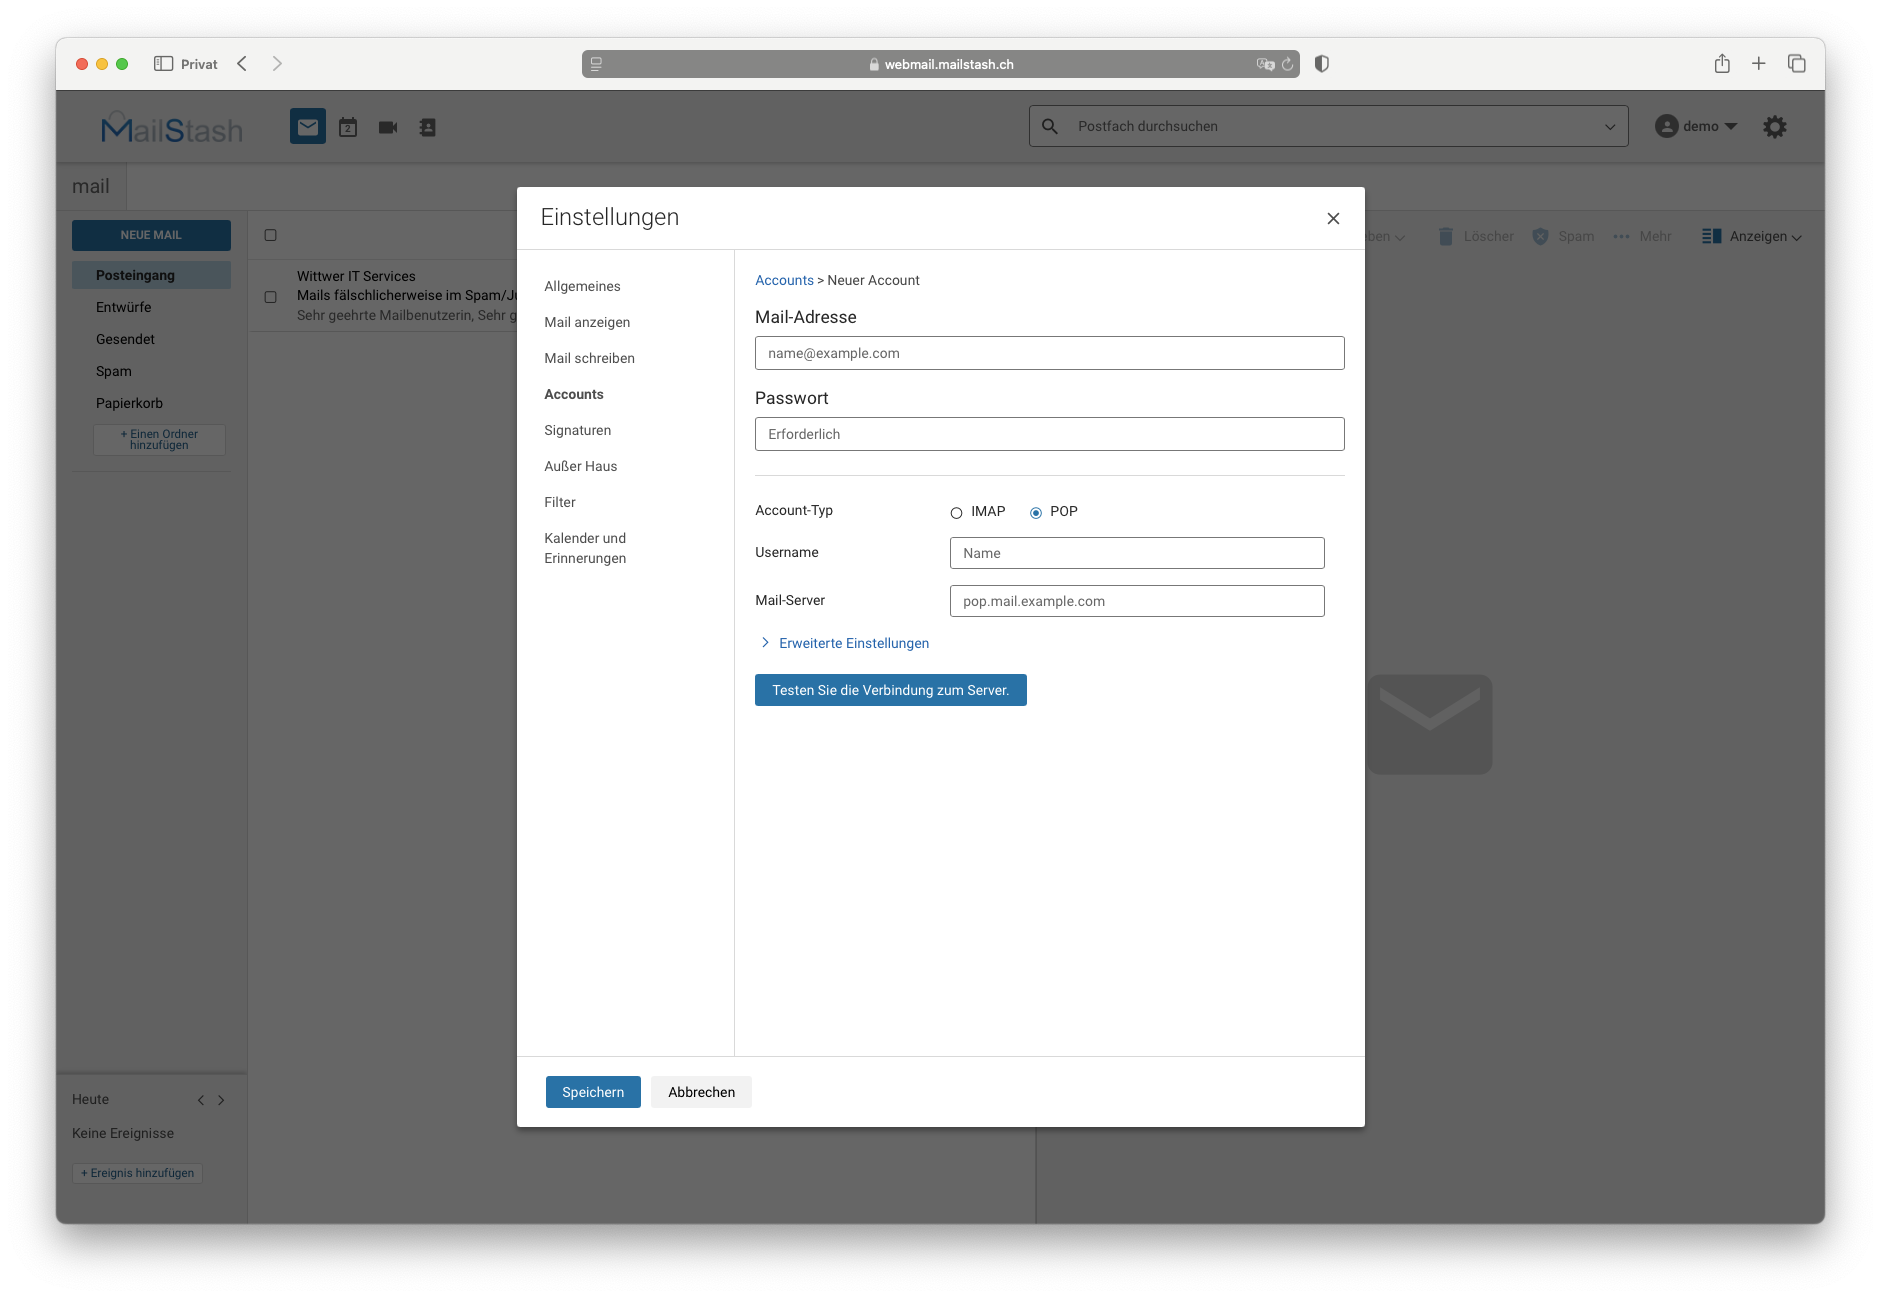Image resolution: width=1881 pixels, height=1298 pixels.
Task: Open the search options dropdown arrow
Action: (x=1610, y=126)
